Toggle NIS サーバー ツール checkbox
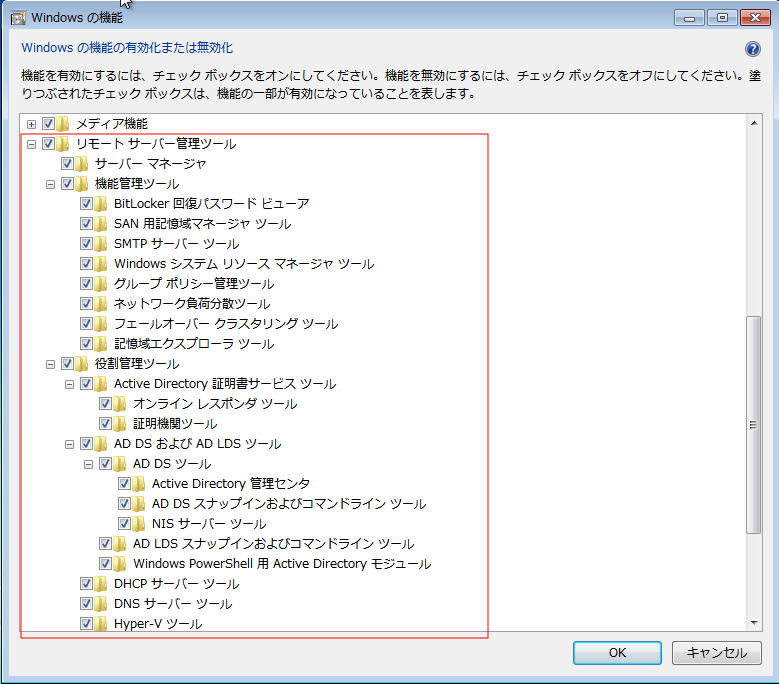779x684 pixels. pyautogui.click(x=124, y=524)
